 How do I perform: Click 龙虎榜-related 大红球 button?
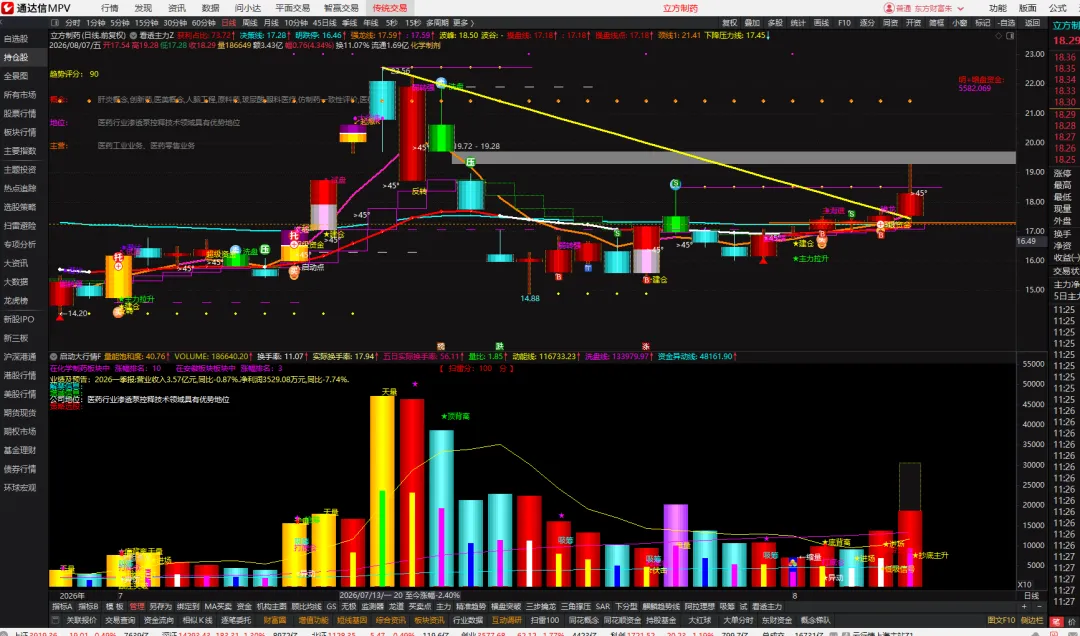700,620
